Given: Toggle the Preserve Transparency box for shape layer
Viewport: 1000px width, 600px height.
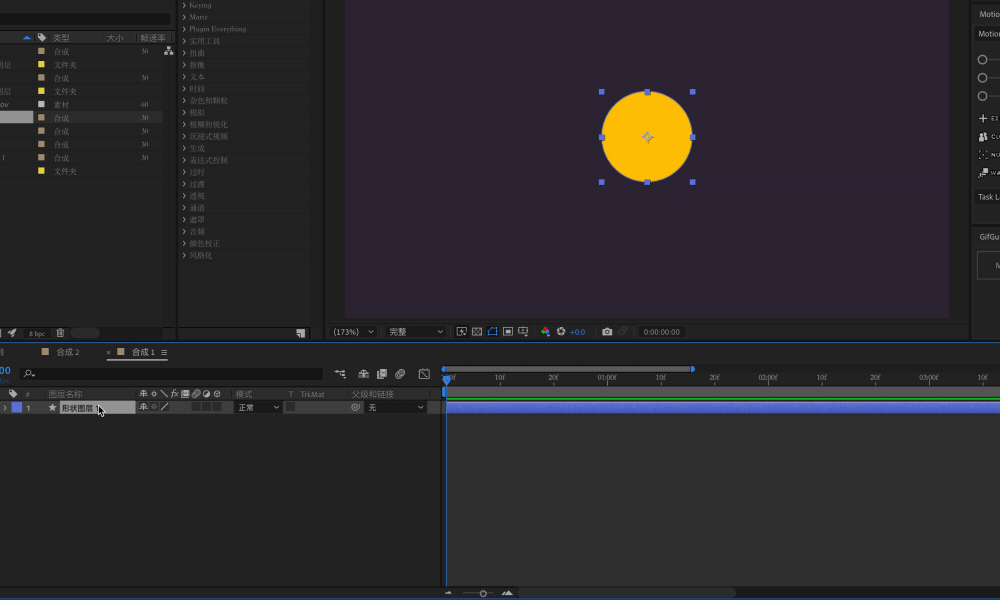Looking at the screenshot, I should pos(290,407).
